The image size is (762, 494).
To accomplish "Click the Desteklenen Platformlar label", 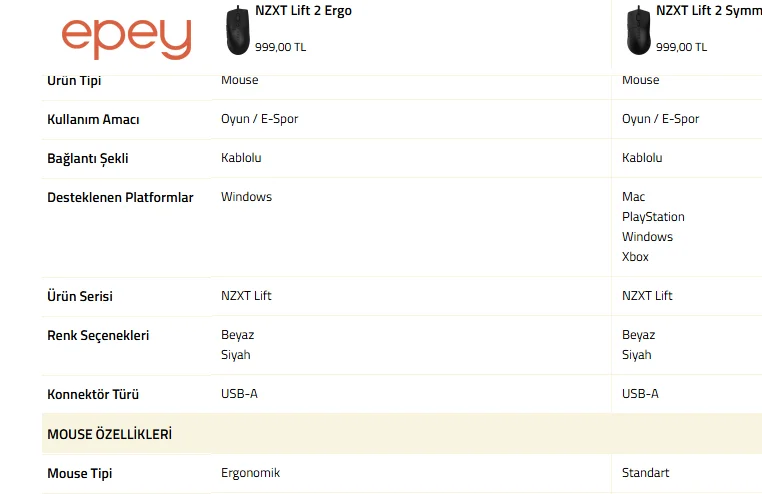I will click(121, 198).
